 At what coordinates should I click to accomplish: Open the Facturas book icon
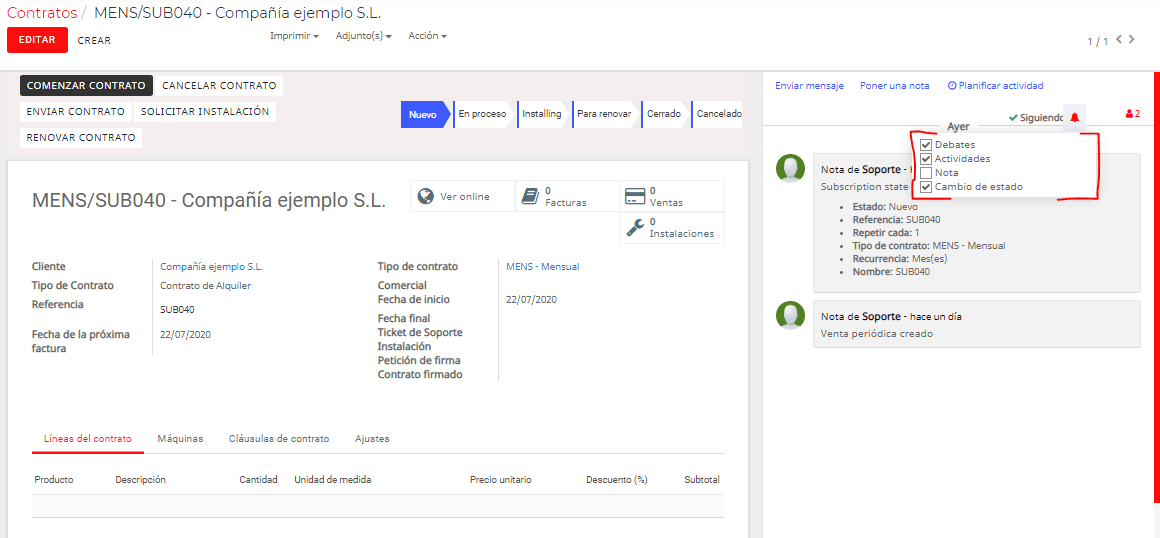coord(530,196)
